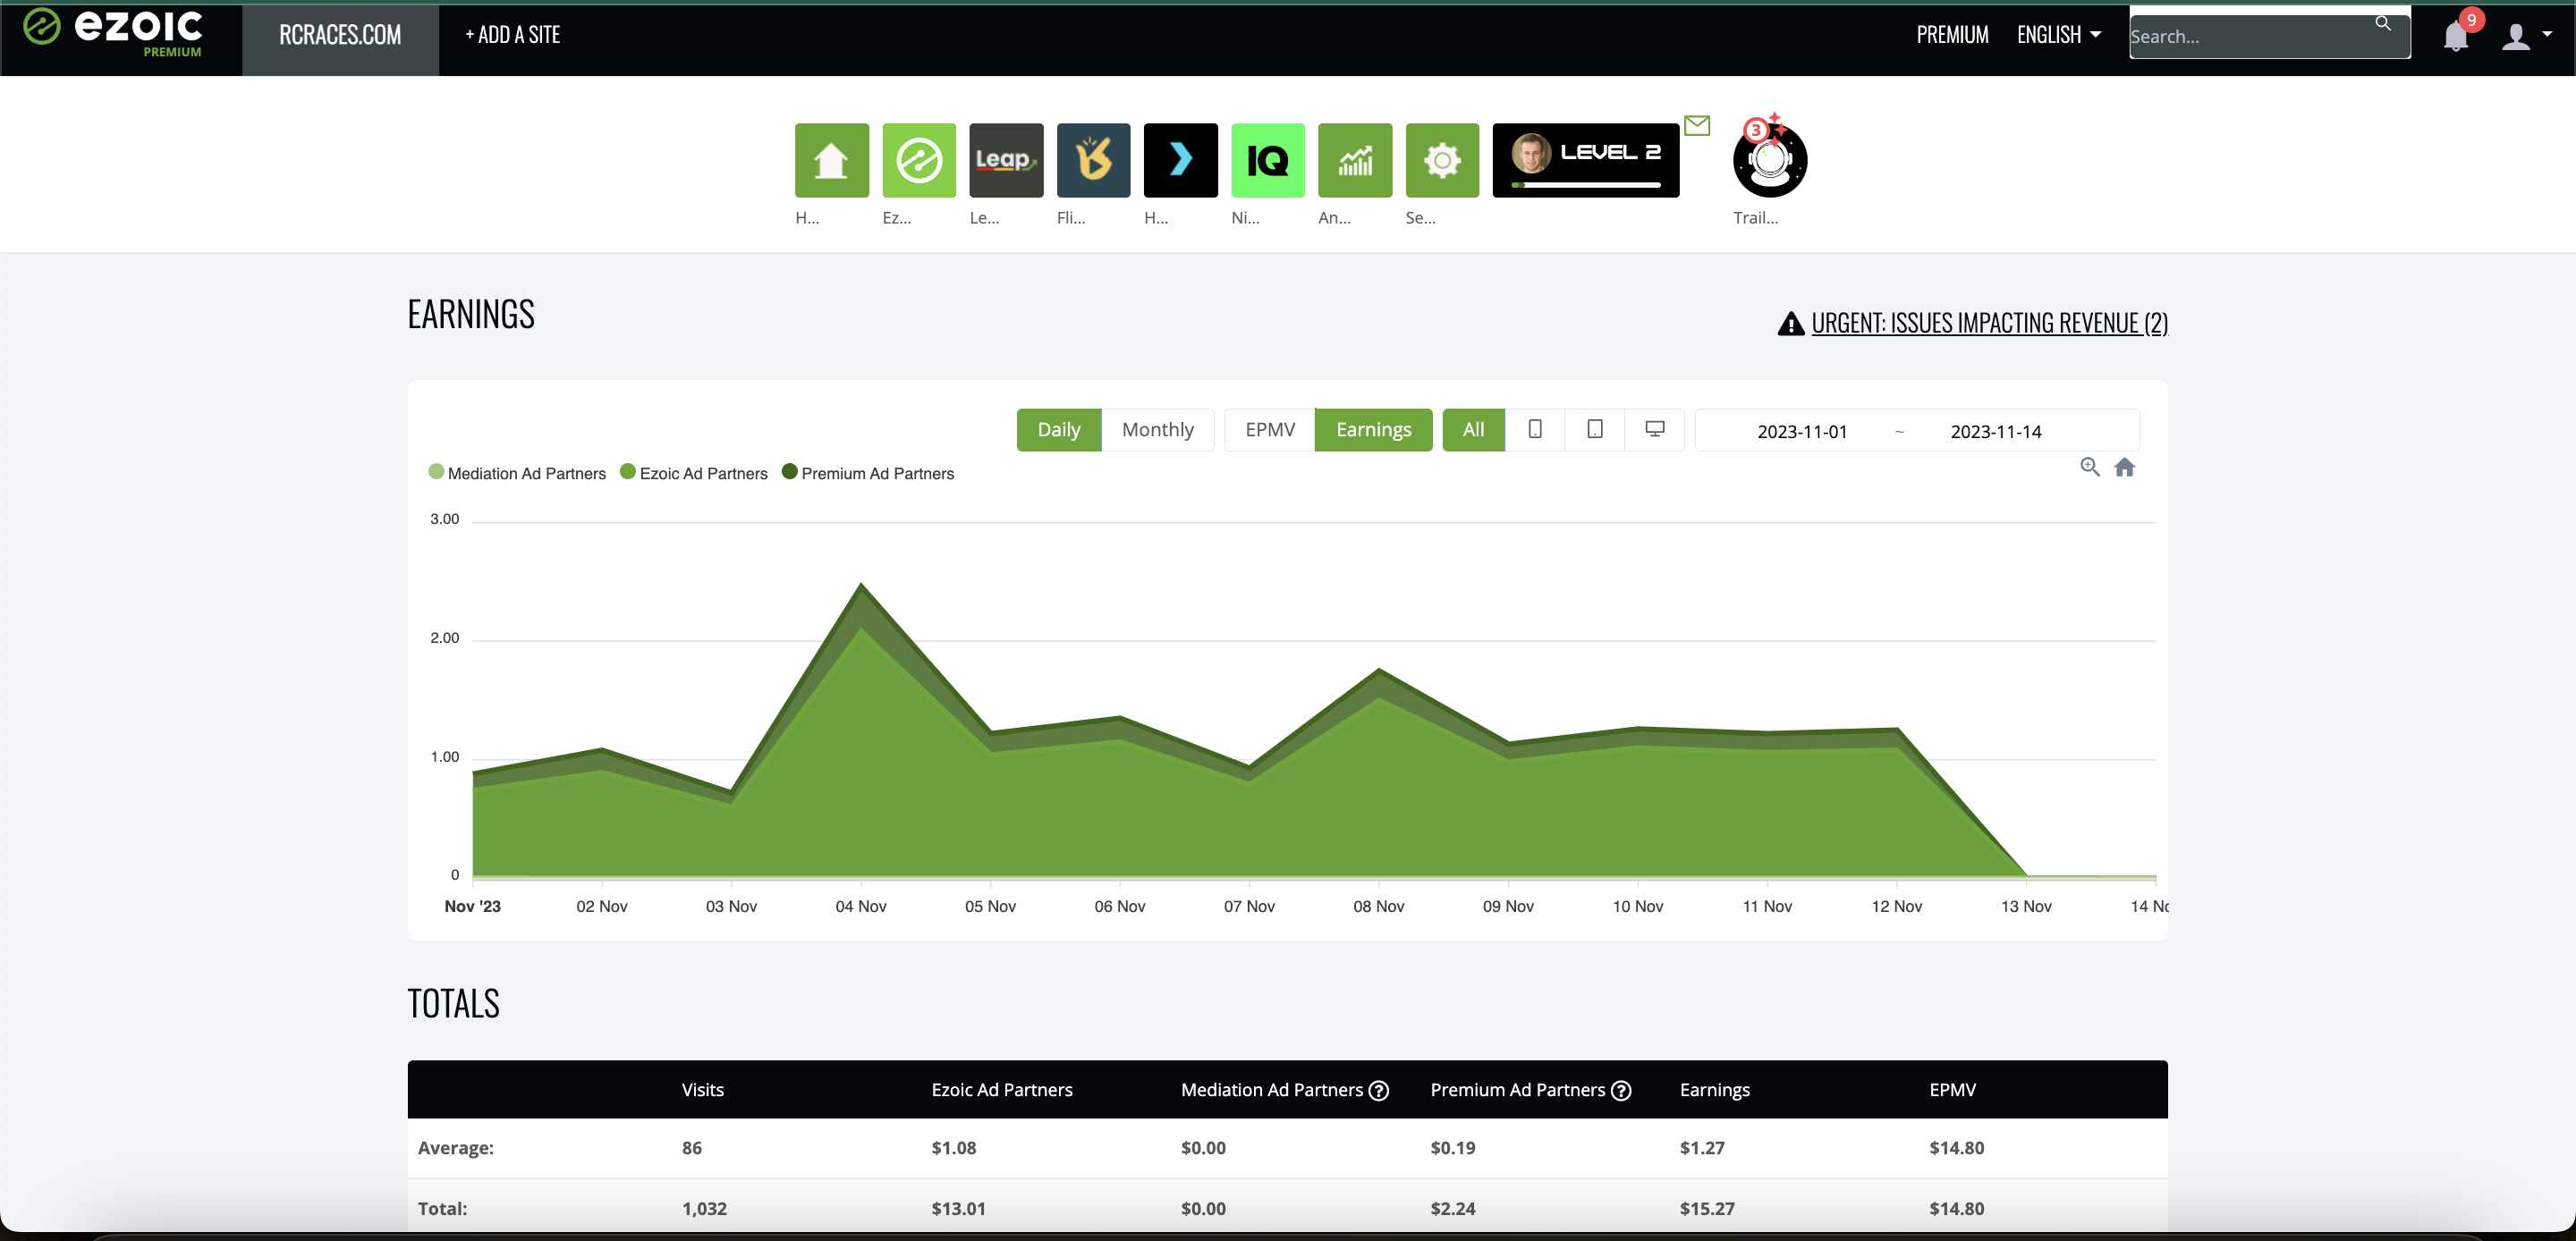Open the Leap app icon

click(1006, 160)
